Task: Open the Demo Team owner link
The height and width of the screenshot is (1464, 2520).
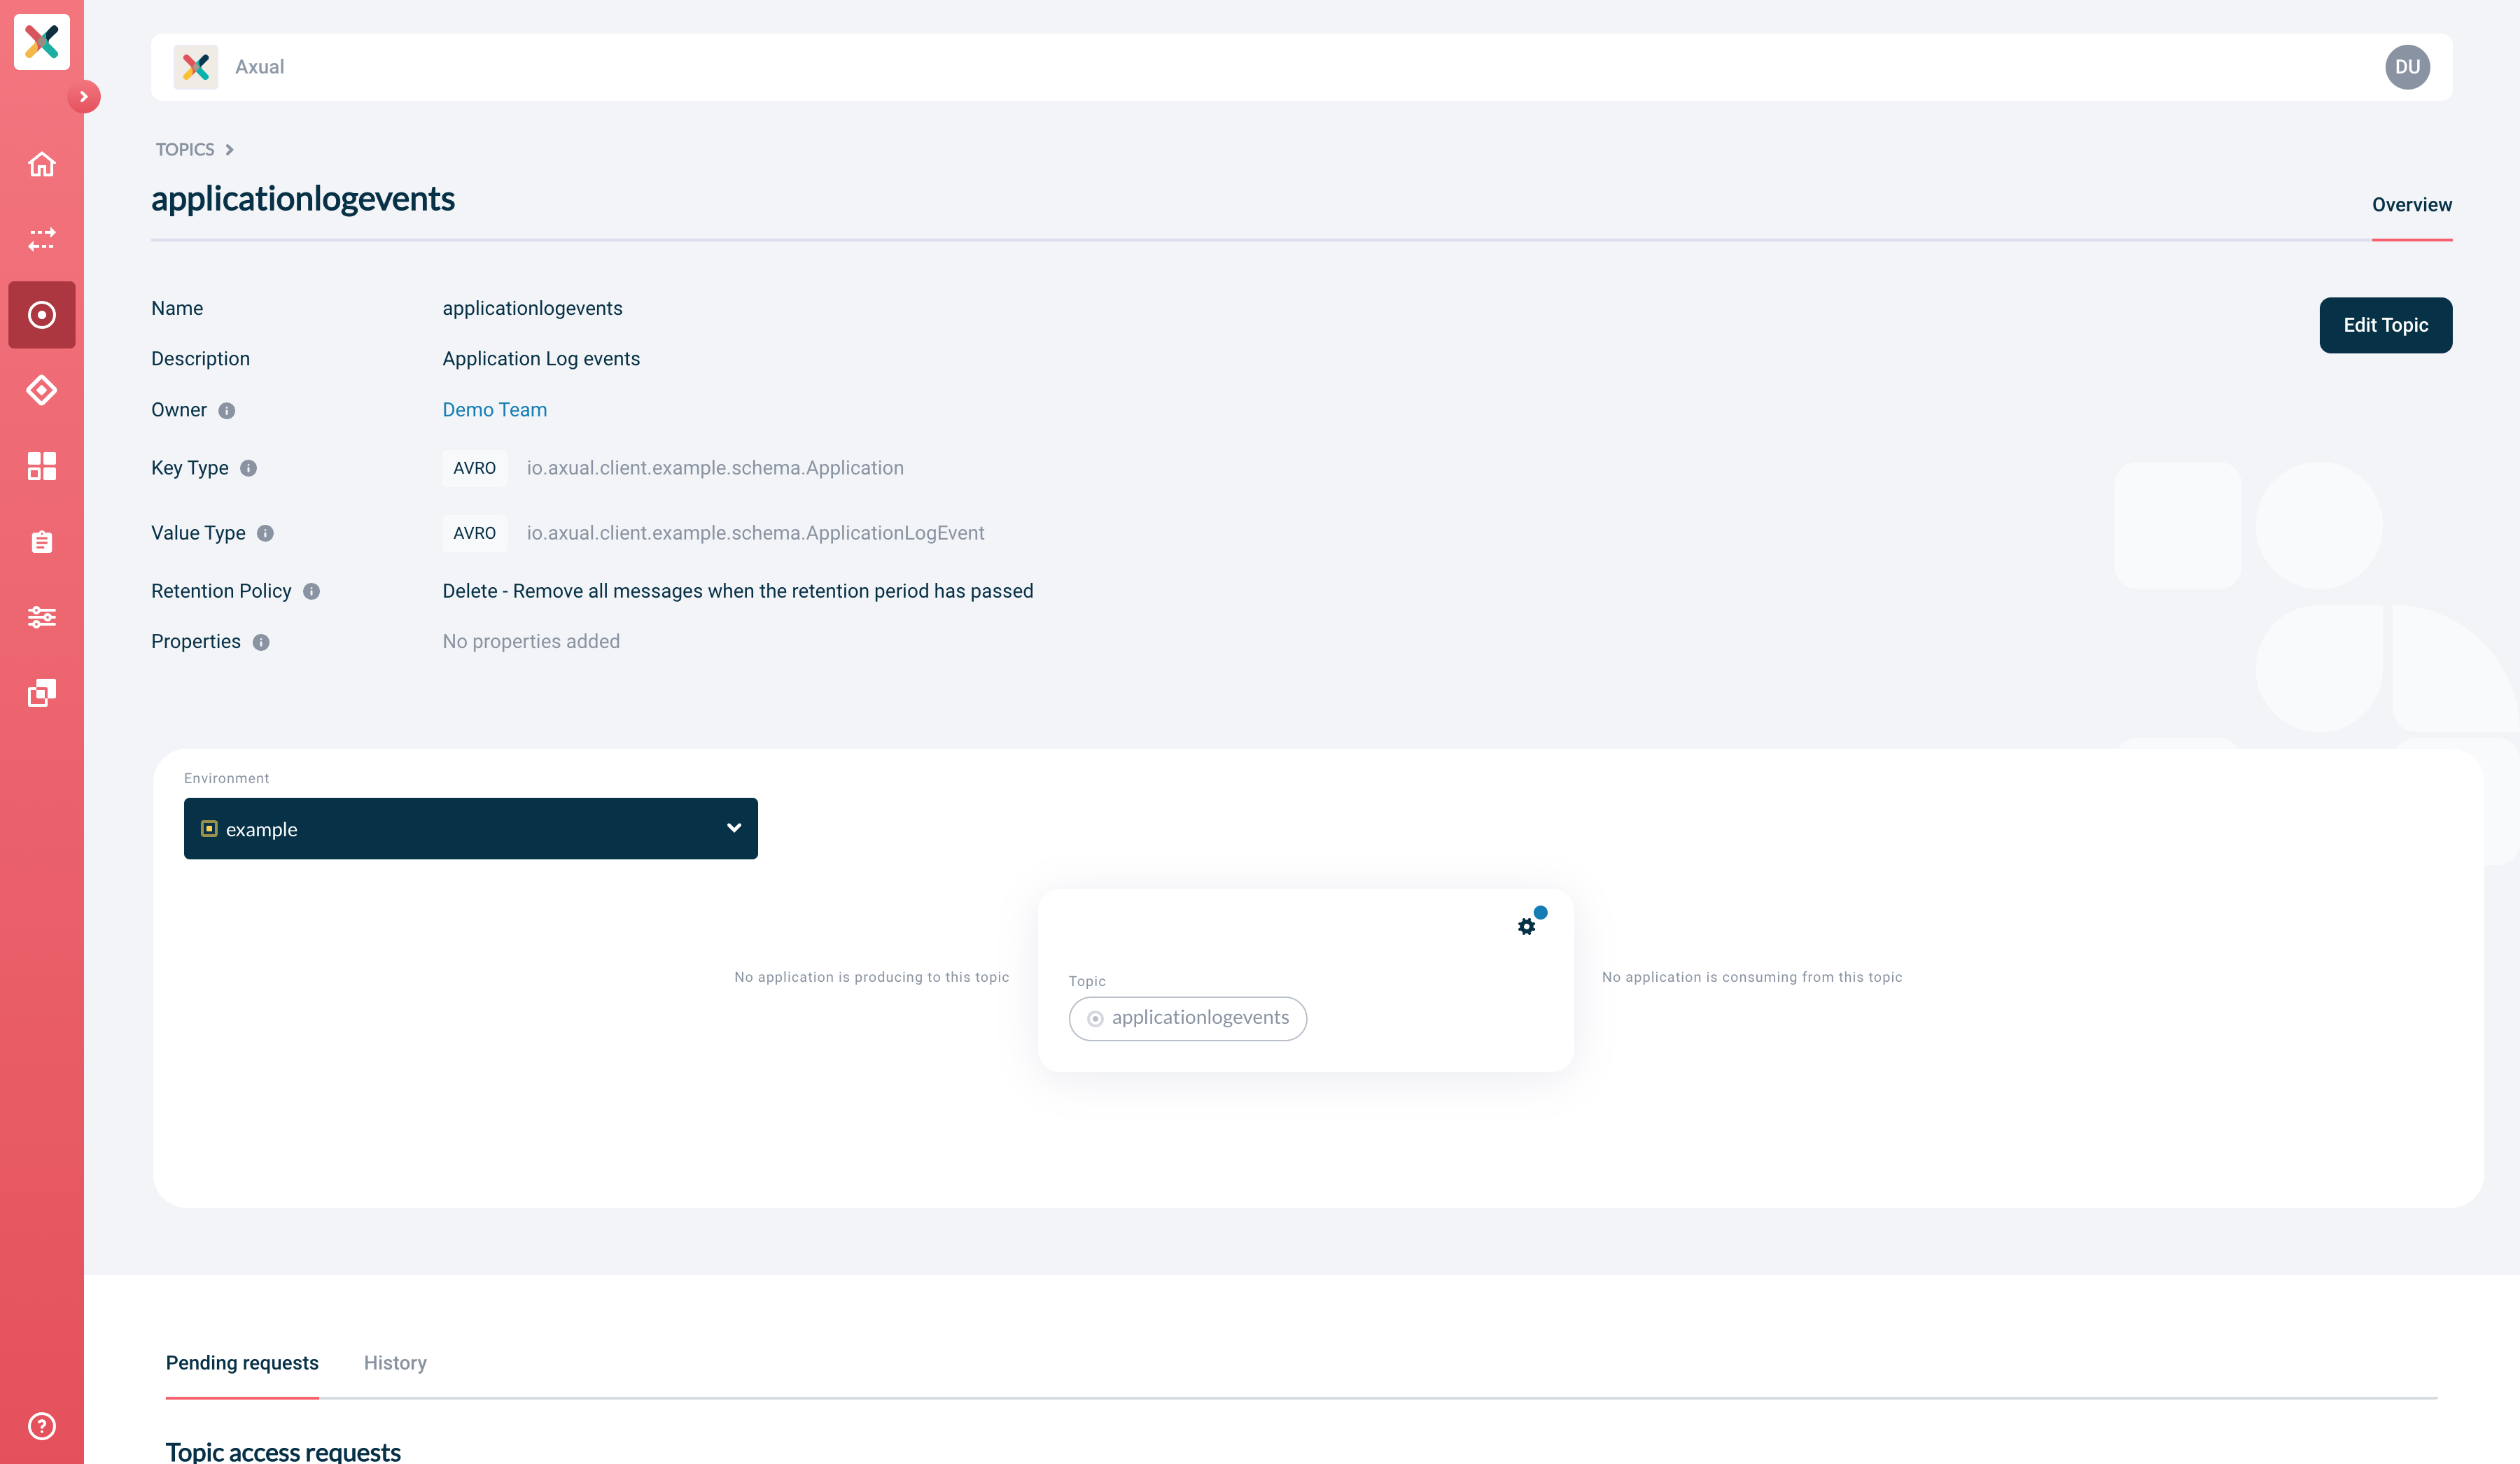Action: tap(494, 409)
